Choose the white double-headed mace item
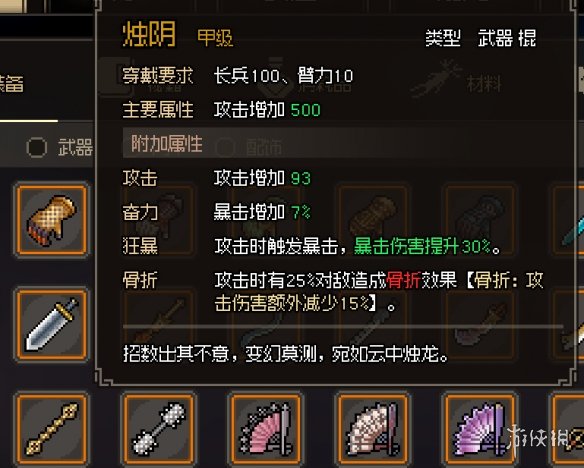584x468 pixels. (x=159, y=429)
